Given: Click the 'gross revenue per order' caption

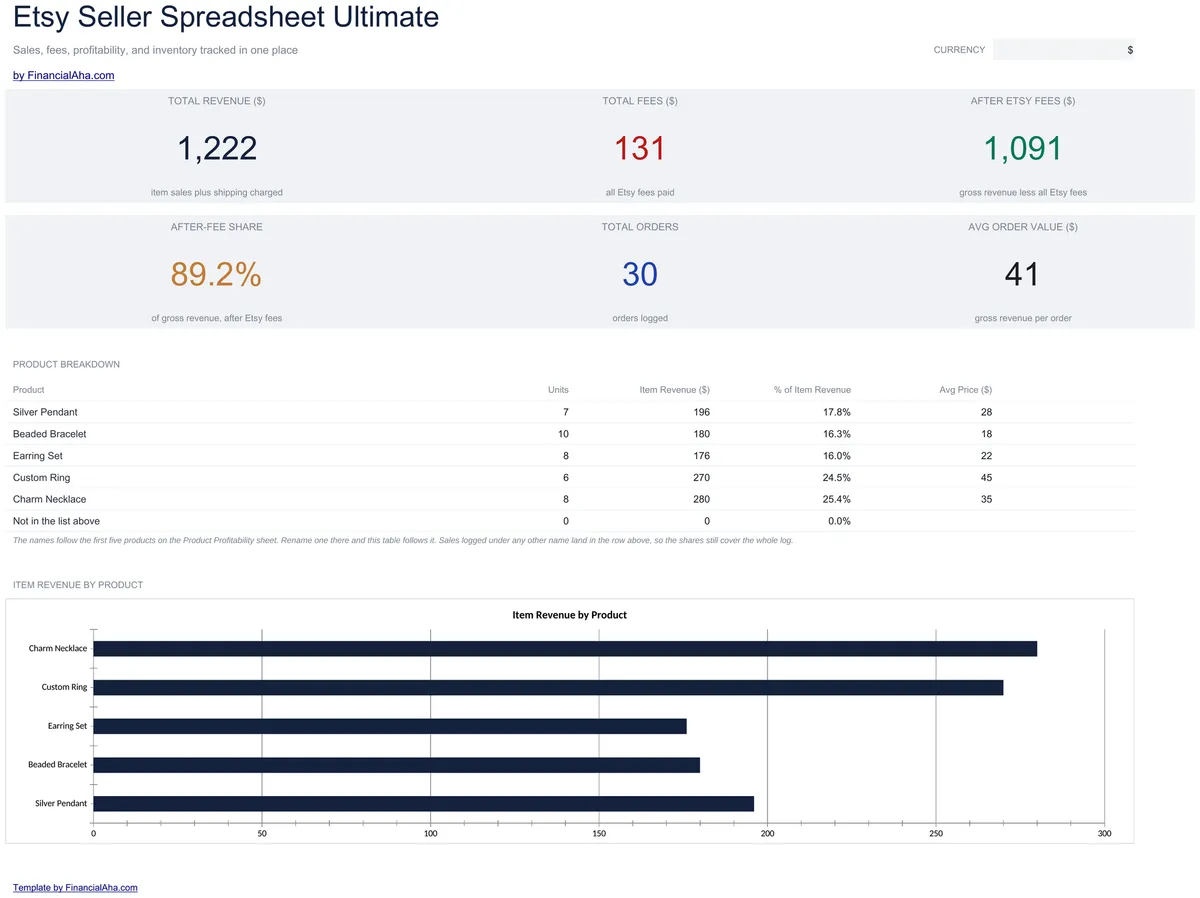Looking at the screenshot, I should click(1022, 318).
